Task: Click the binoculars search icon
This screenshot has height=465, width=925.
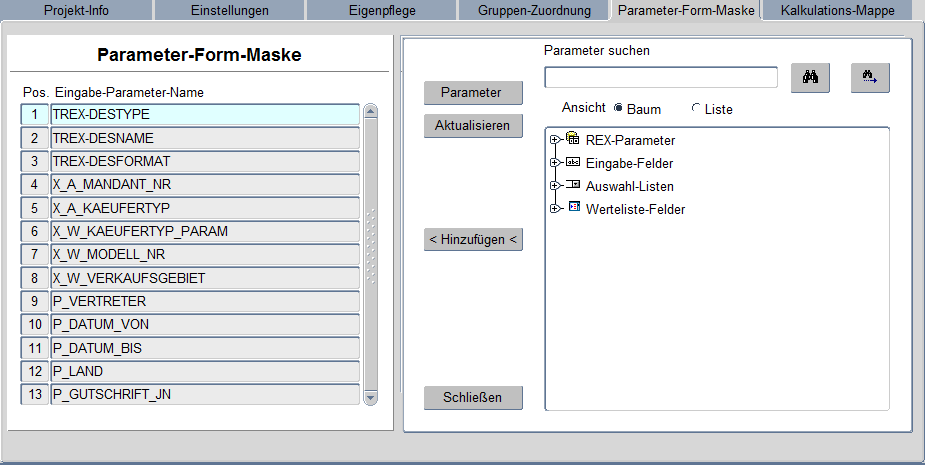Action: coord(810,78)
